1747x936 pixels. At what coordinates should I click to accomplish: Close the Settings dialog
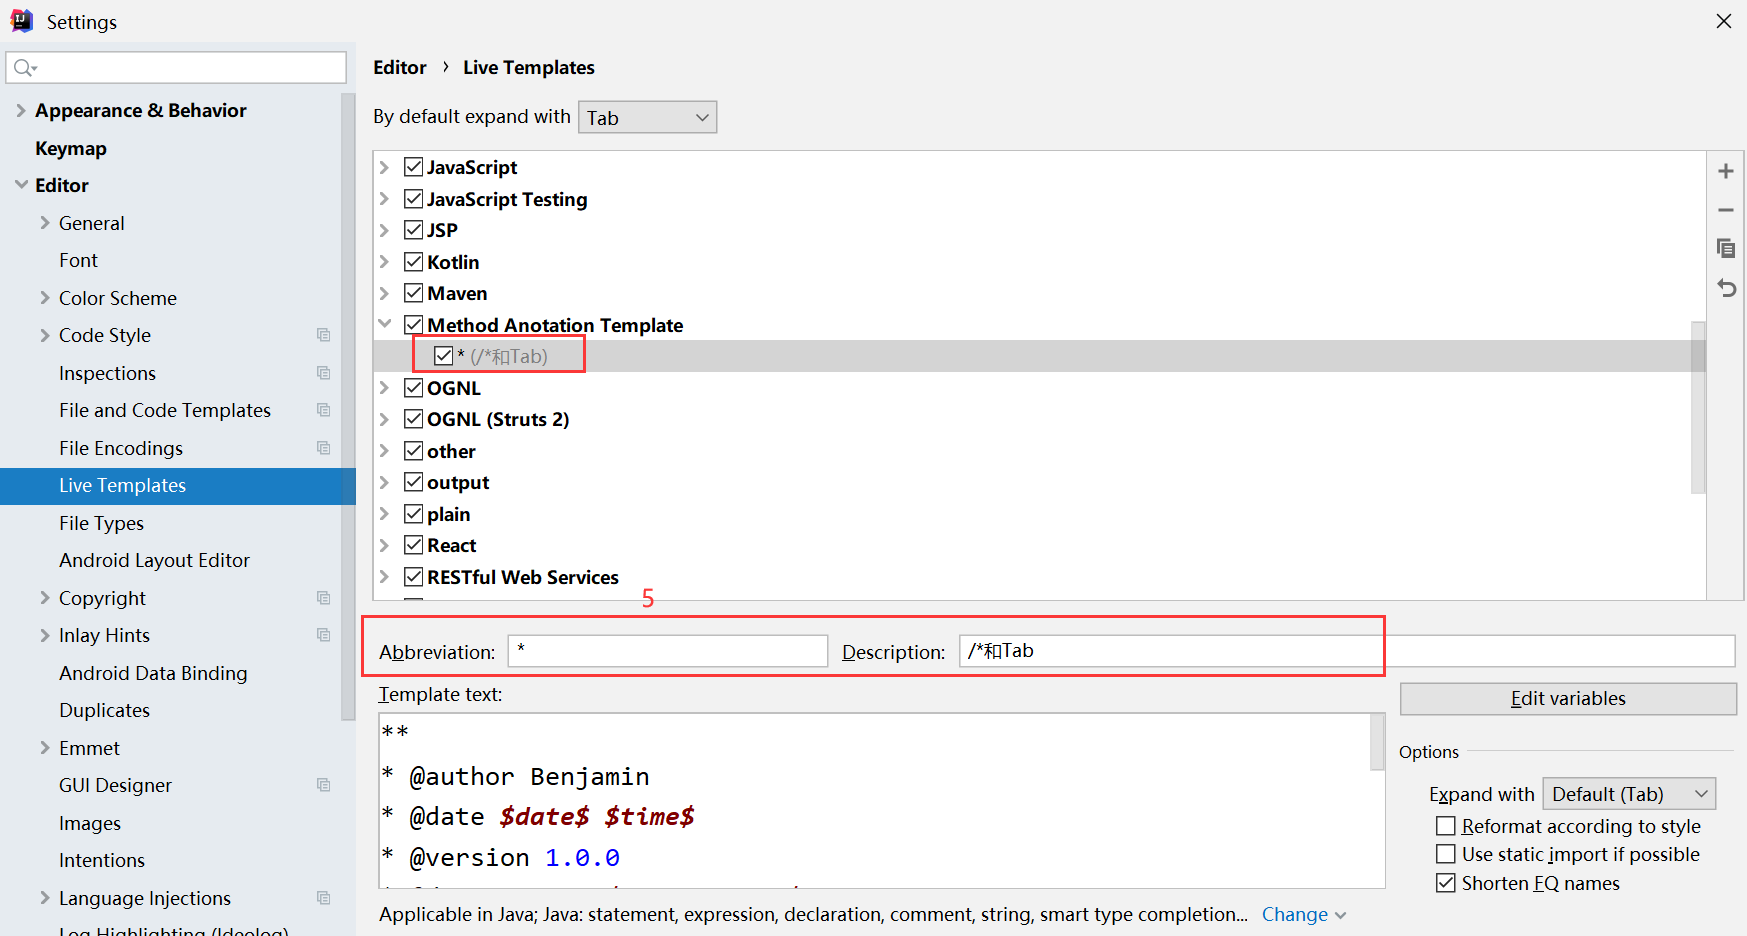coord(1724,21)
